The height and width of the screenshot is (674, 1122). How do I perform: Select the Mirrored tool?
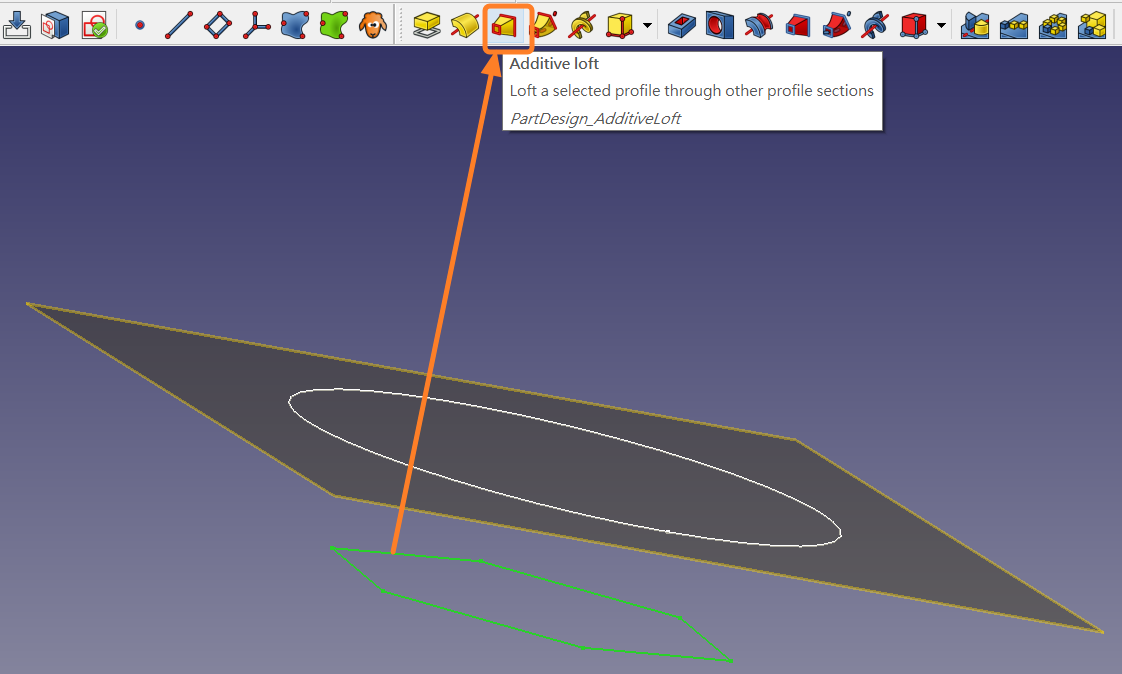click(975, 26)
